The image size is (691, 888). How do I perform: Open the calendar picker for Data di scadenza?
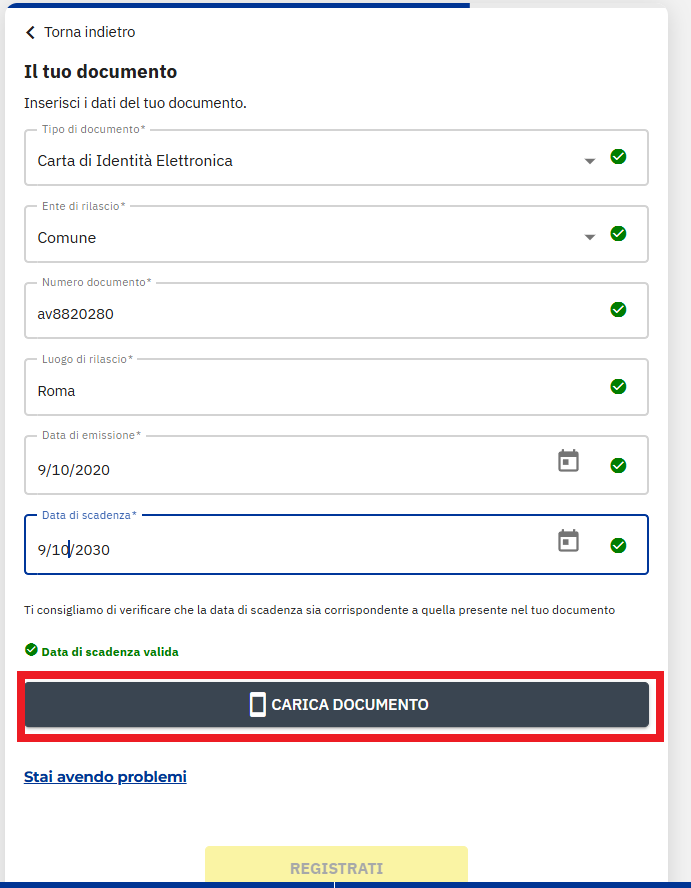[568, 539]
